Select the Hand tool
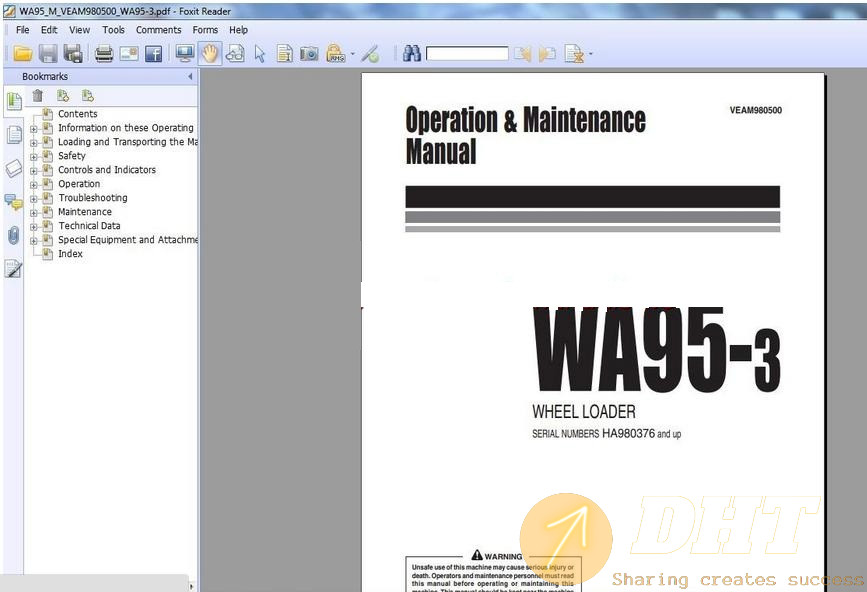 [210, 54]
